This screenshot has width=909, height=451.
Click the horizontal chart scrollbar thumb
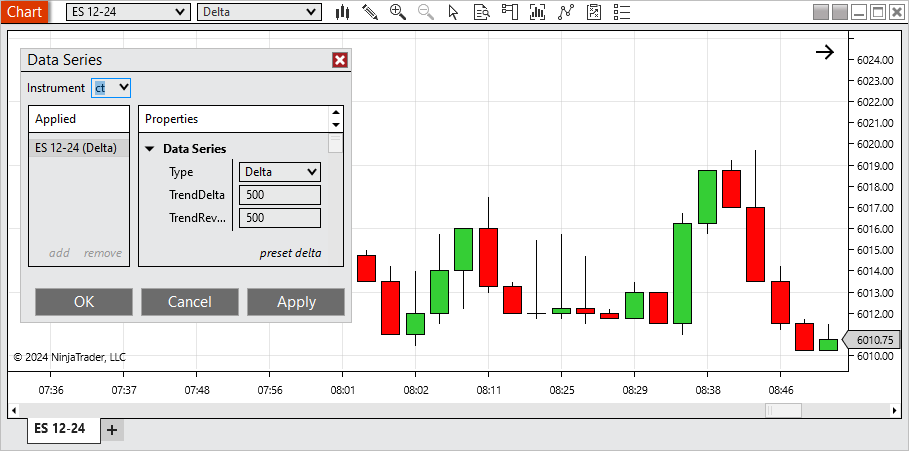[783, 410]
